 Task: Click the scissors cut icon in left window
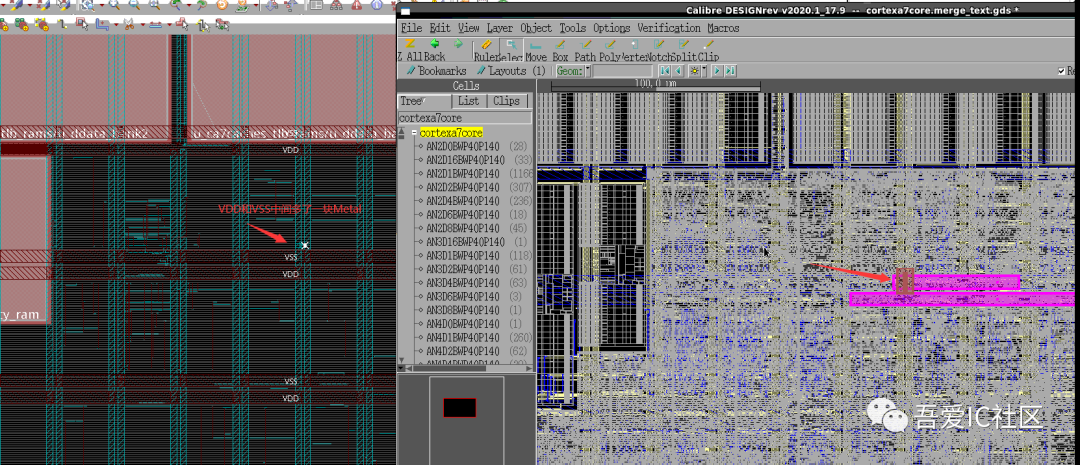(x=129, y=24)
